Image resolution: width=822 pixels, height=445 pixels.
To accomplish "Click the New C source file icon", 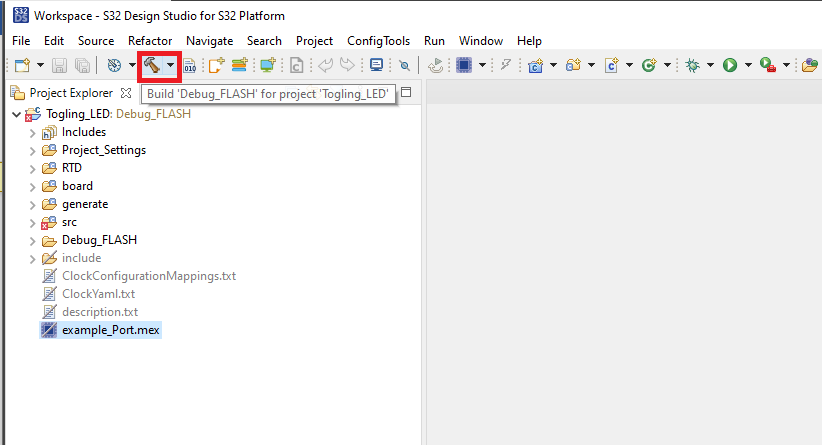I will click(610, 65).
